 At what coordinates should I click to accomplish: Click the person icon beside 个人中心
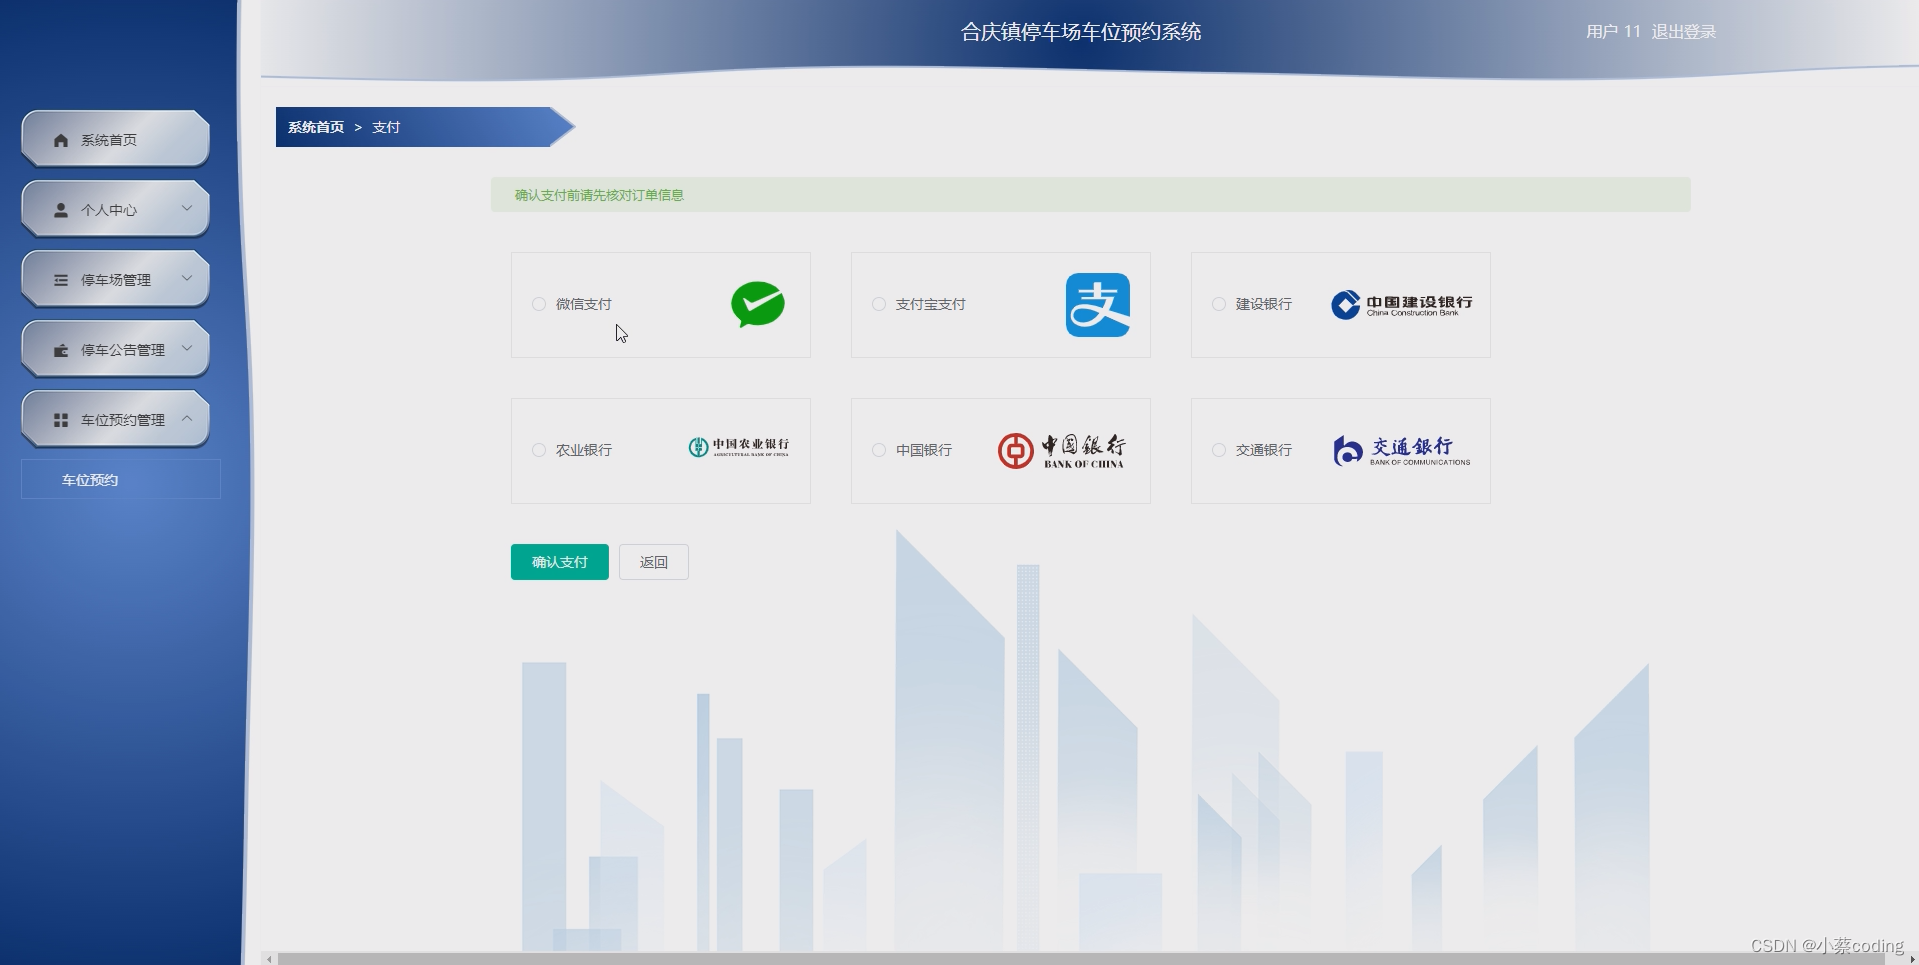click(x=61, y=210)
